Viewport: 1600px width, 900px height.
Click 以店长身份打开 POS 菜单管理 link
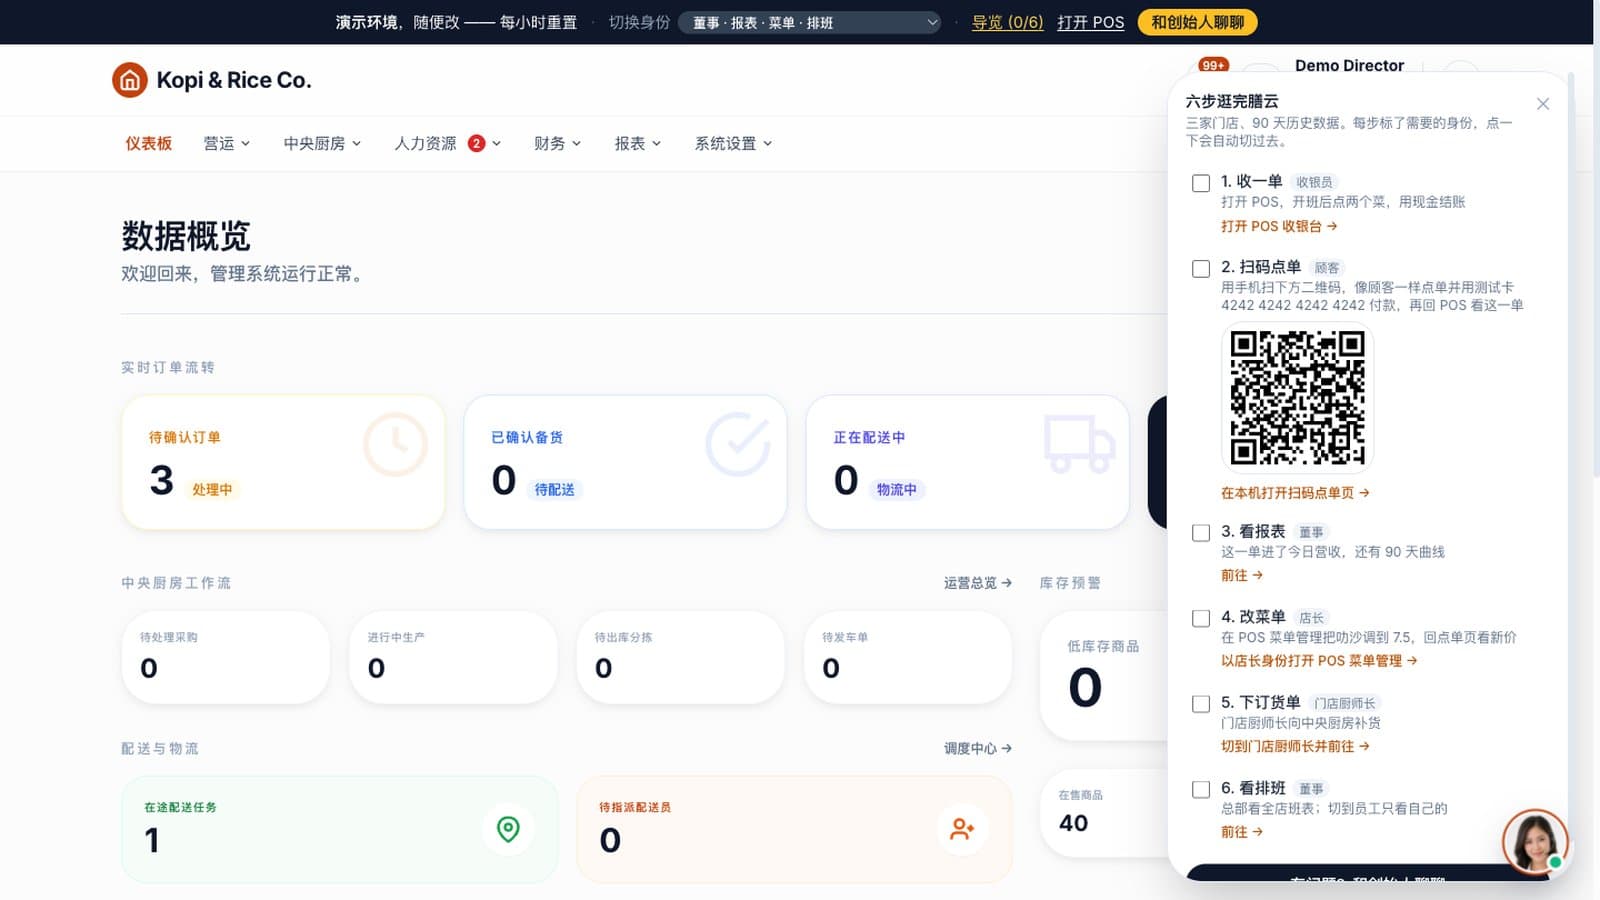pyautogui.click(x=1319, y=660)
